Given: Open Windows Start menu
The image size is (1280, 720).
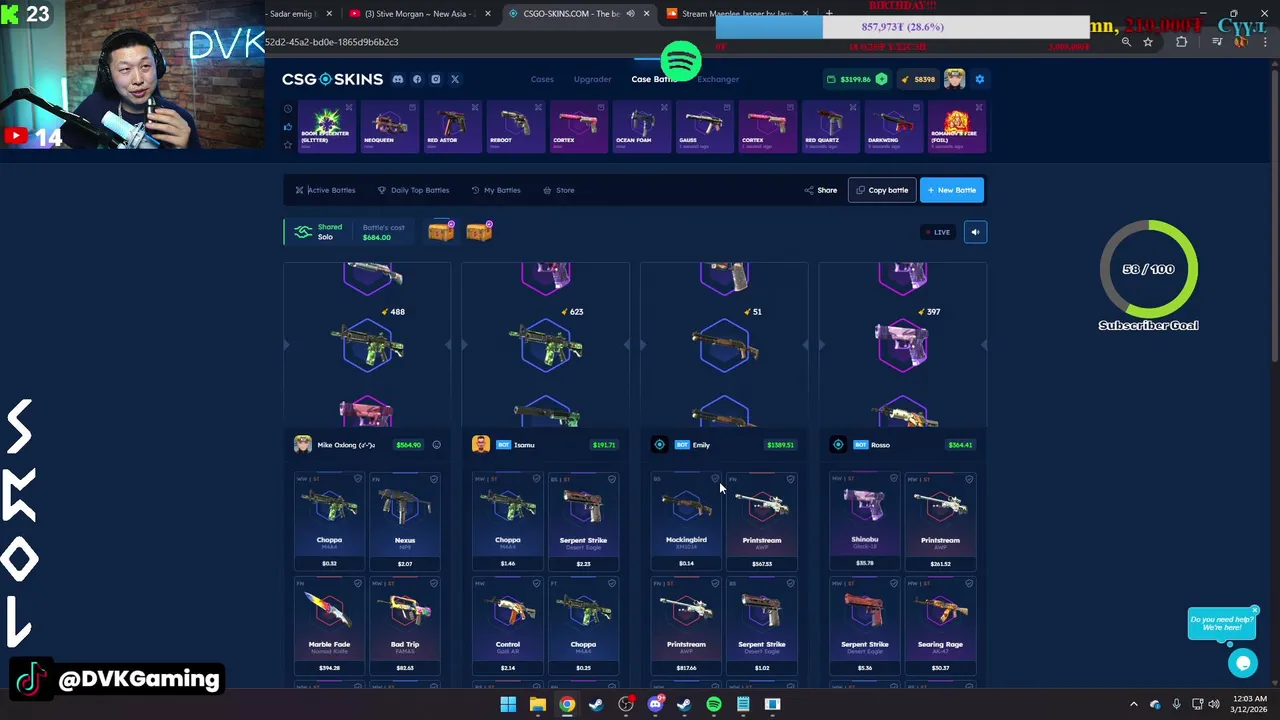Looking at the screenshot, I should (x=508, y=704).
